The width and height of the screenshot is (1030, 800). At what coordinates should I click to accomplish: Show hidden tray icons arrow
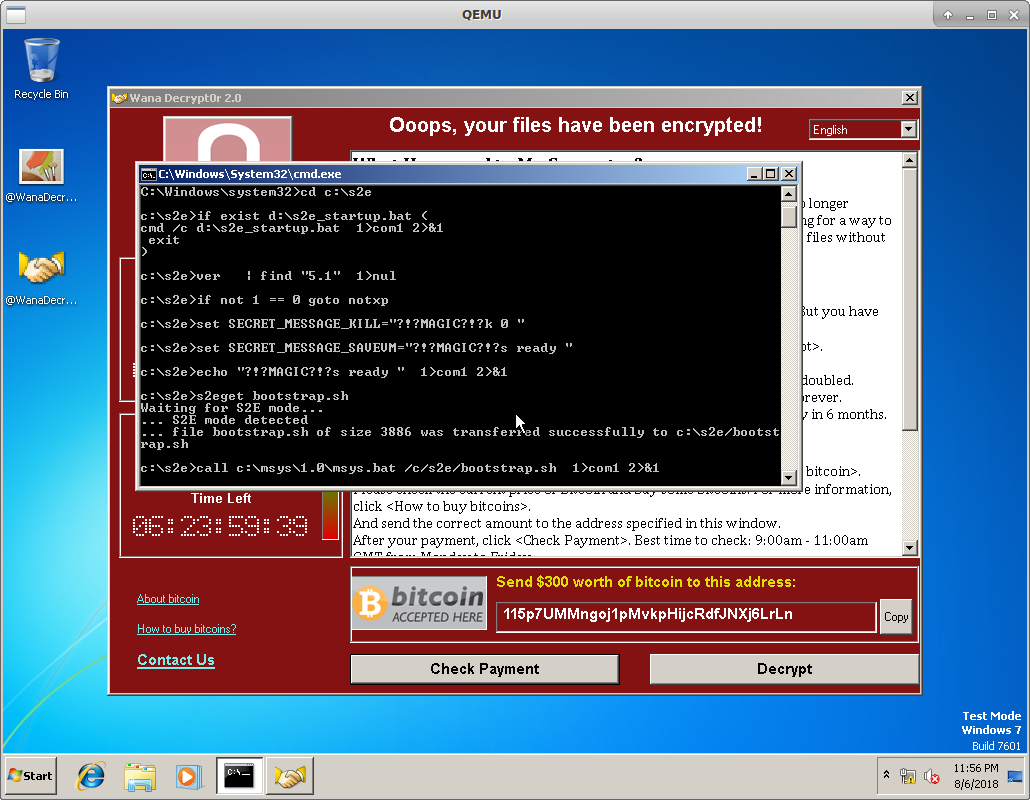pos(886,775)
